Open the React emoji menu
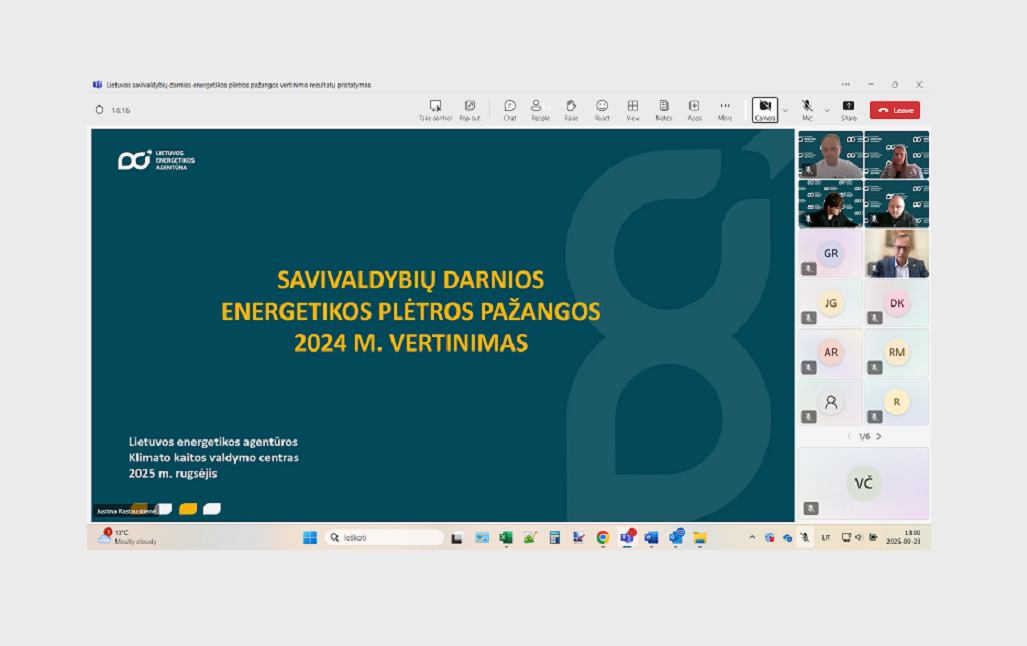Viewport: 1027px width, 646px height. pyautogui.click(x=602, y=110)
